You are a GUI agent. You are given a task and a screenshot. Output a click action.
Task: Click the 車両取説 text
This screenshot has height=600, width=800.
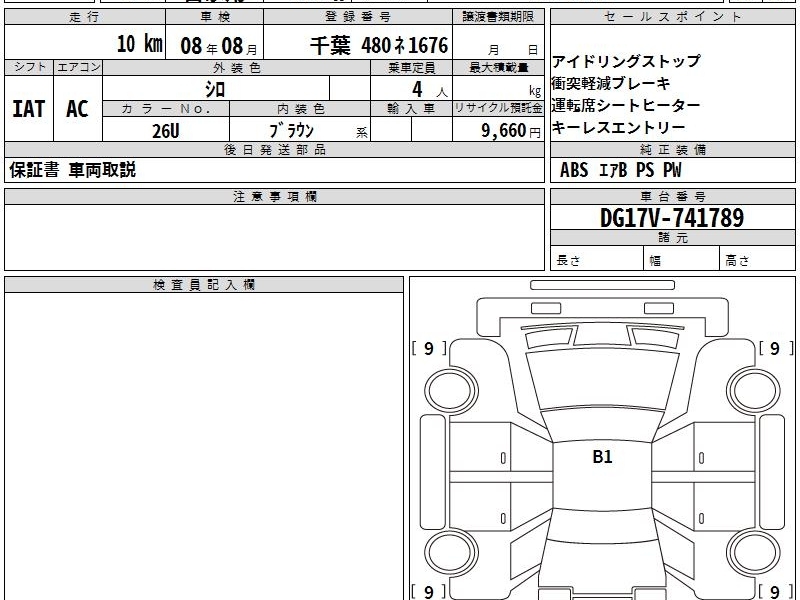pos(102,170)
